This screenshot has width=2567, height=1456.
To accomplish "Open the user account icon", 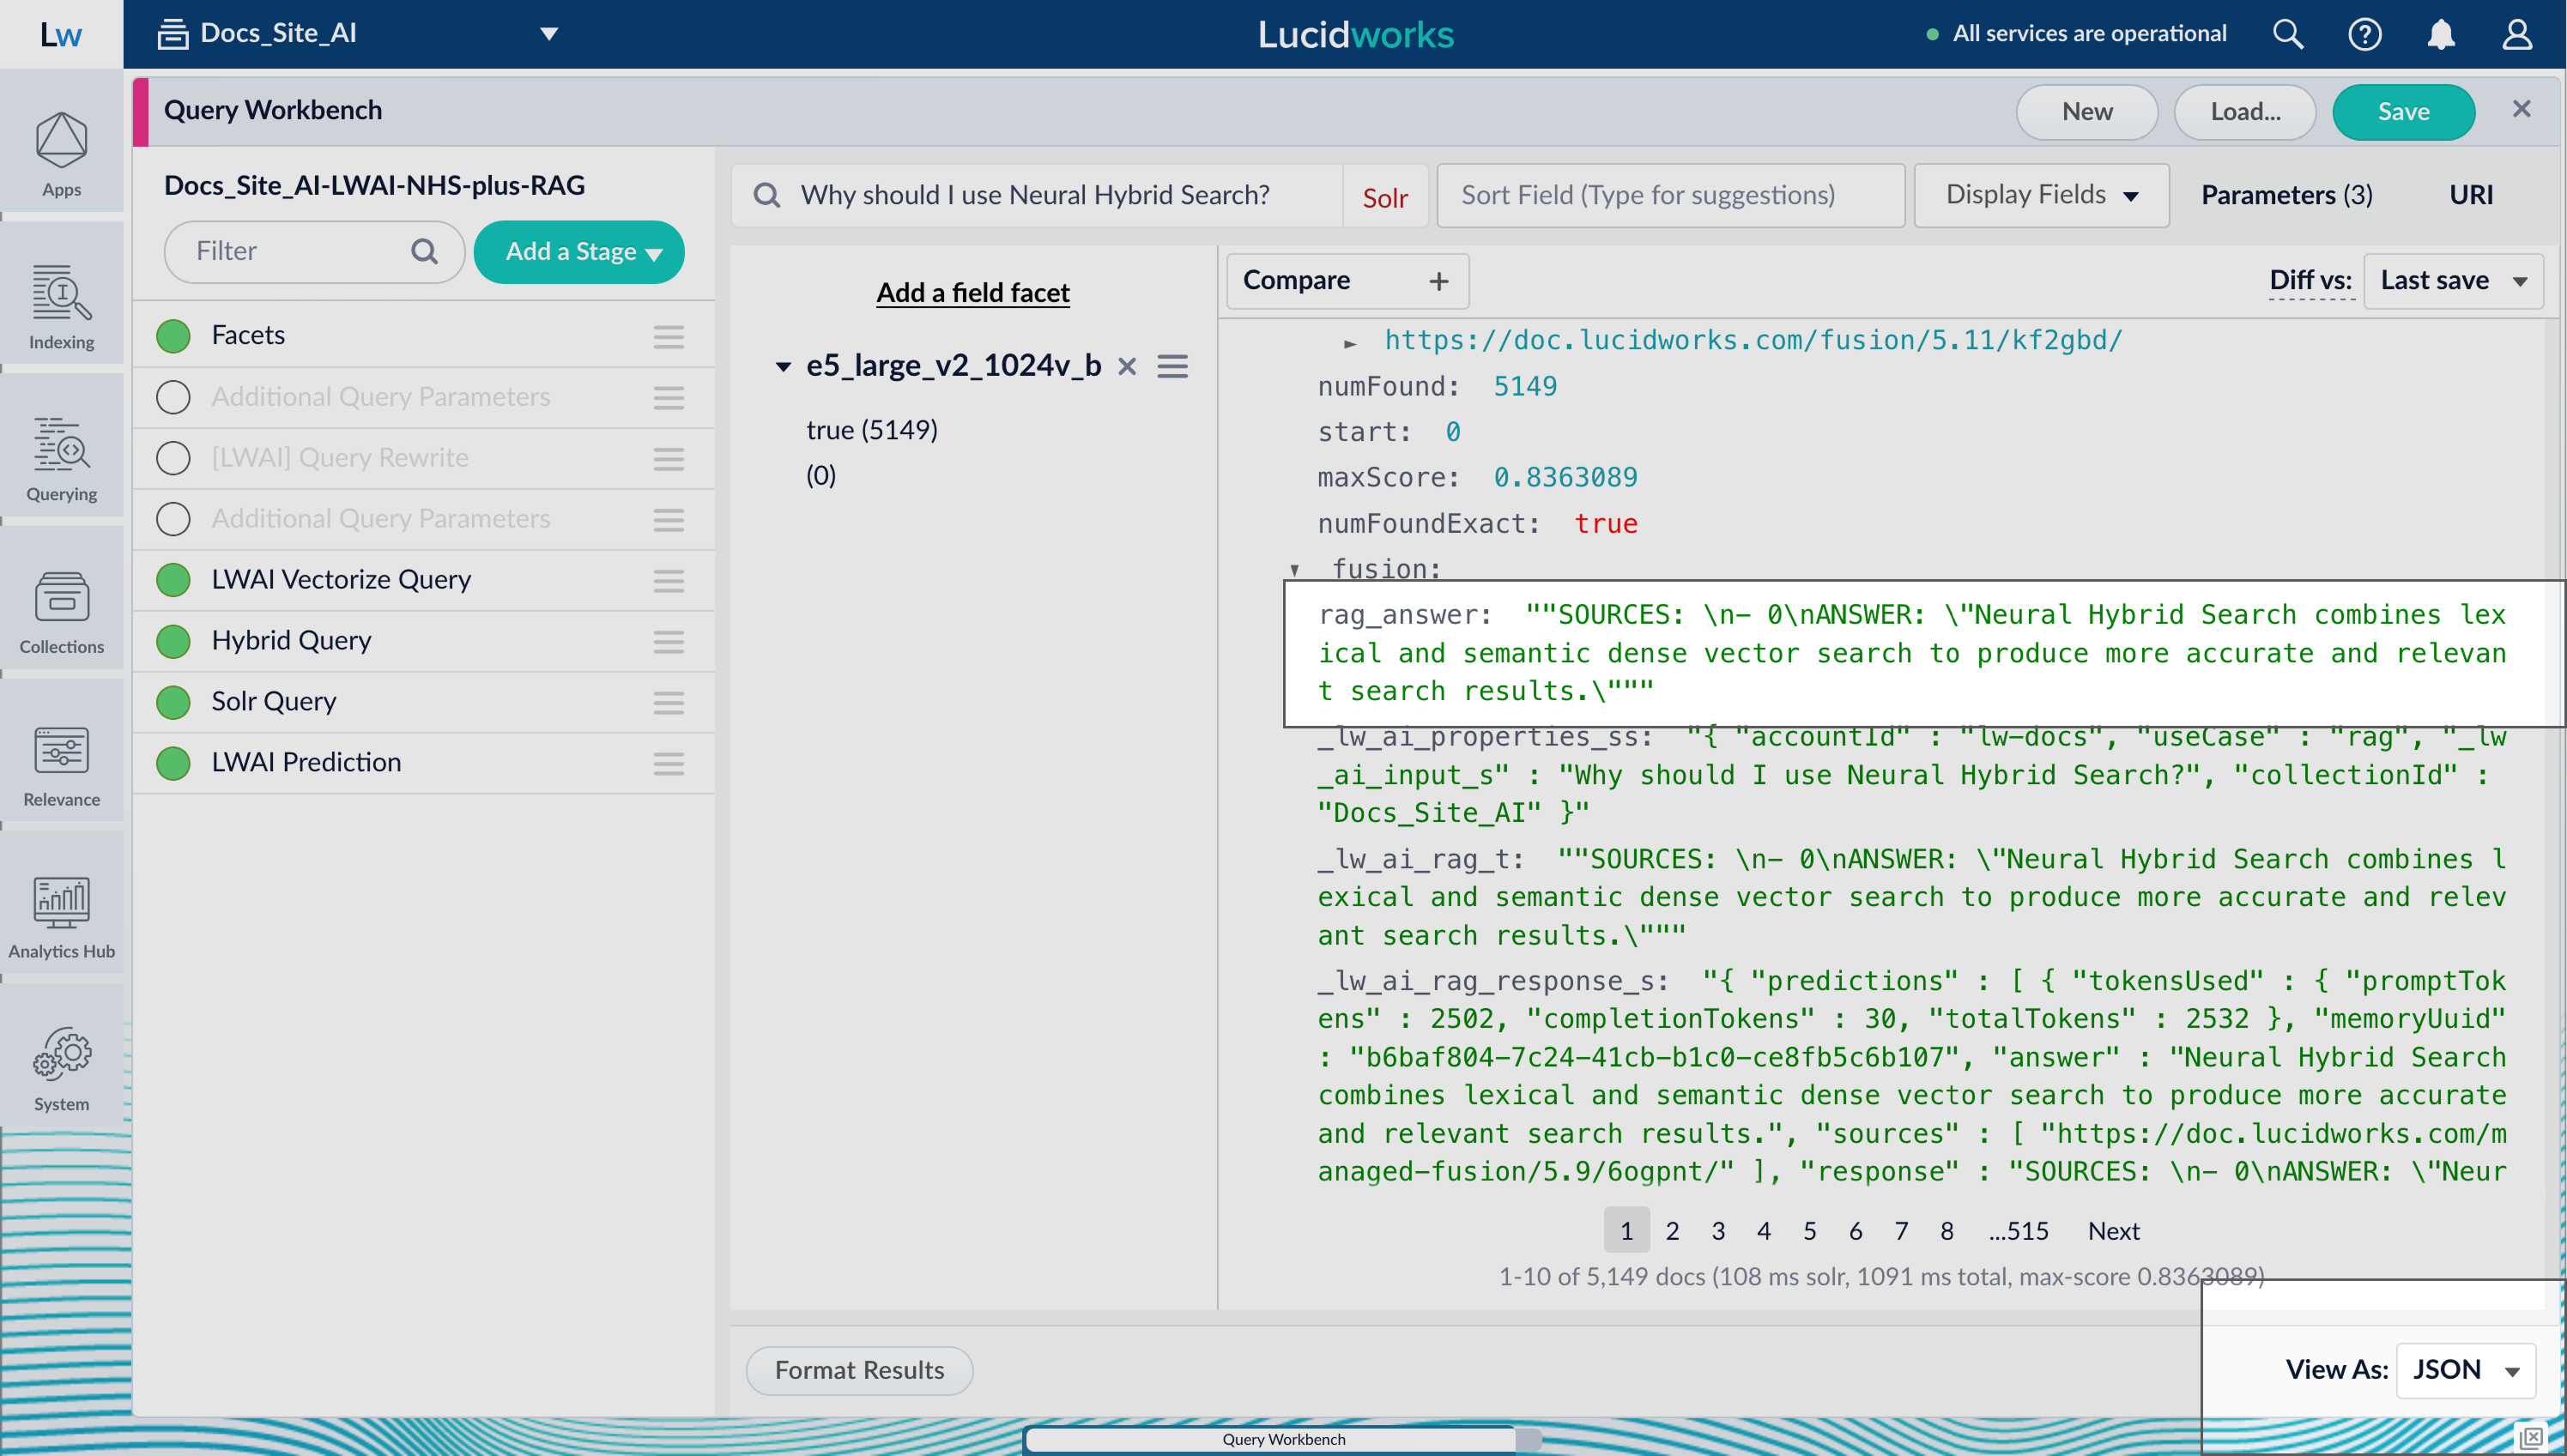I will 2517,34.
